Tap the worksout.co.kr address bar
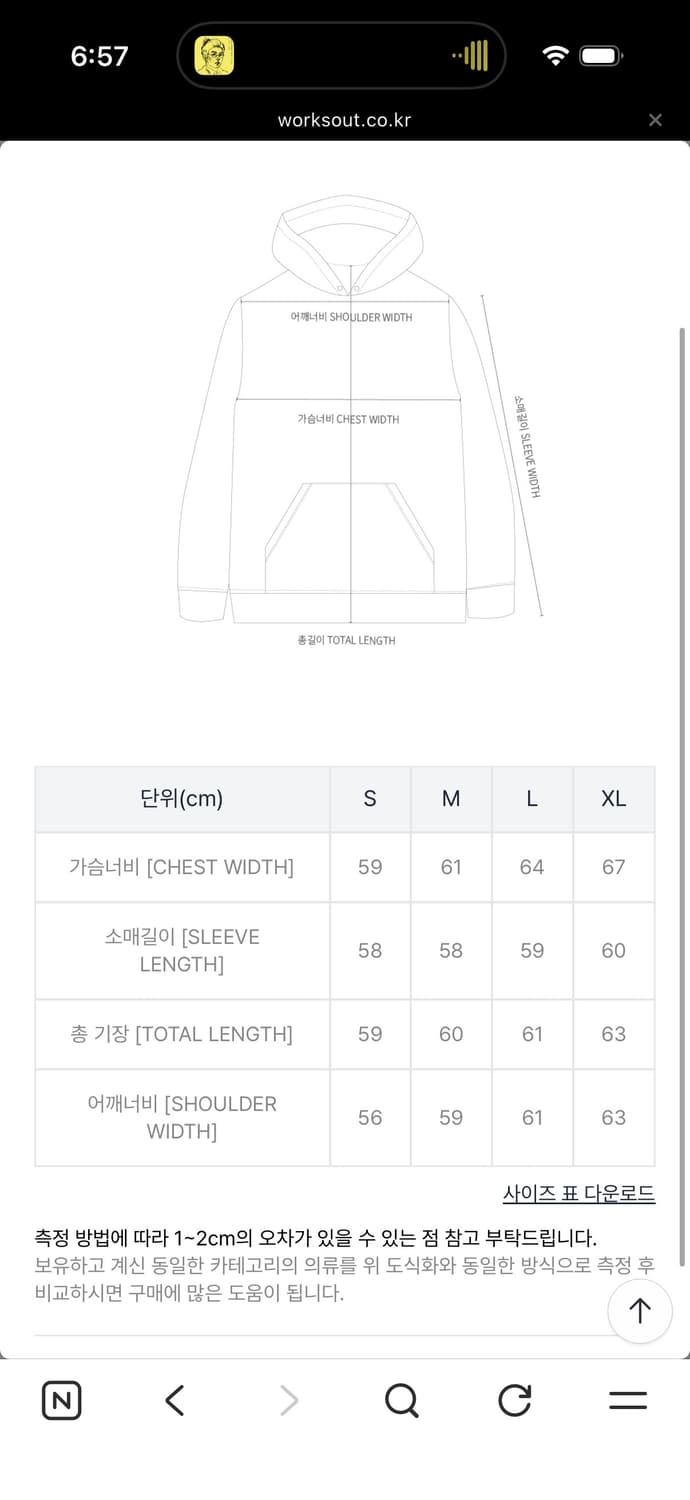The image size is (690, 1500). (345, 119)
